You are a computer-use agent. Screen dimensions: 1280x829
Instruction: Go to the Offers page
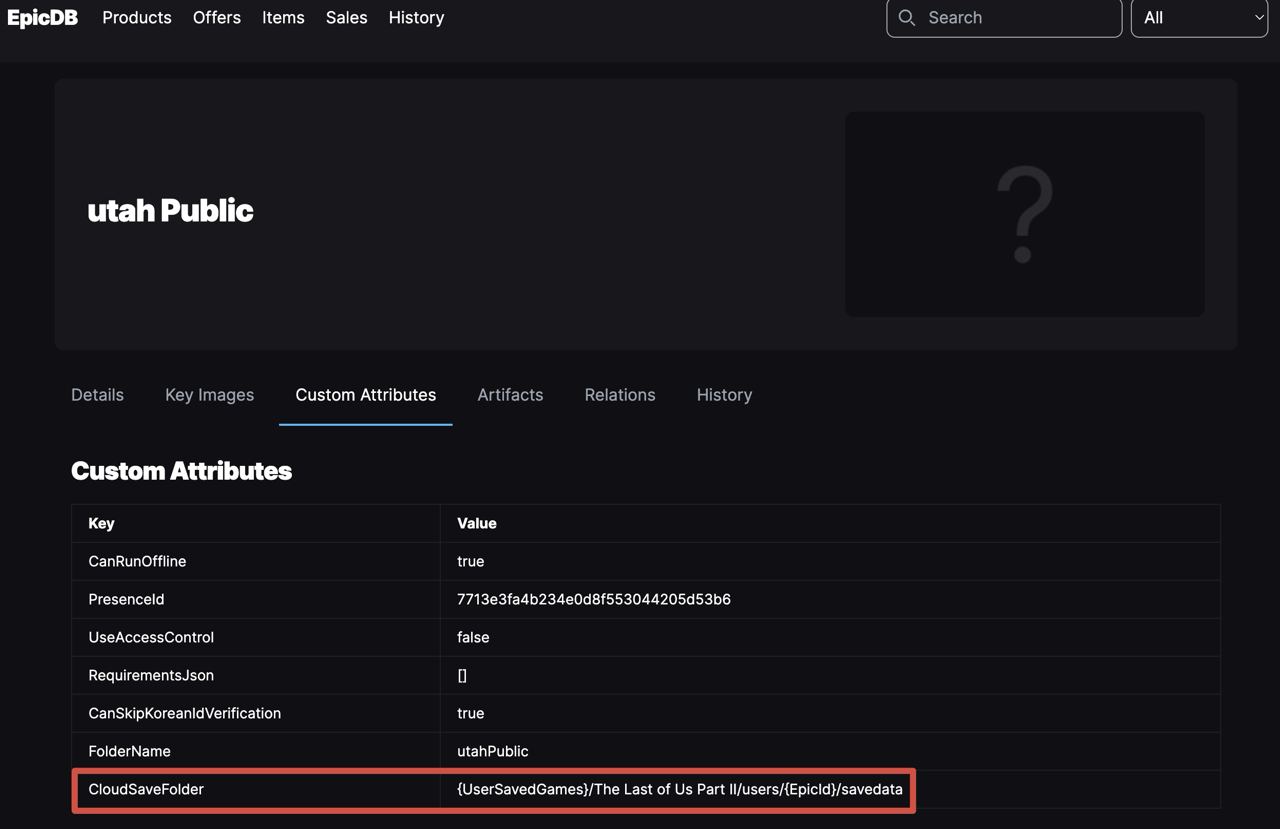[217, 17]
